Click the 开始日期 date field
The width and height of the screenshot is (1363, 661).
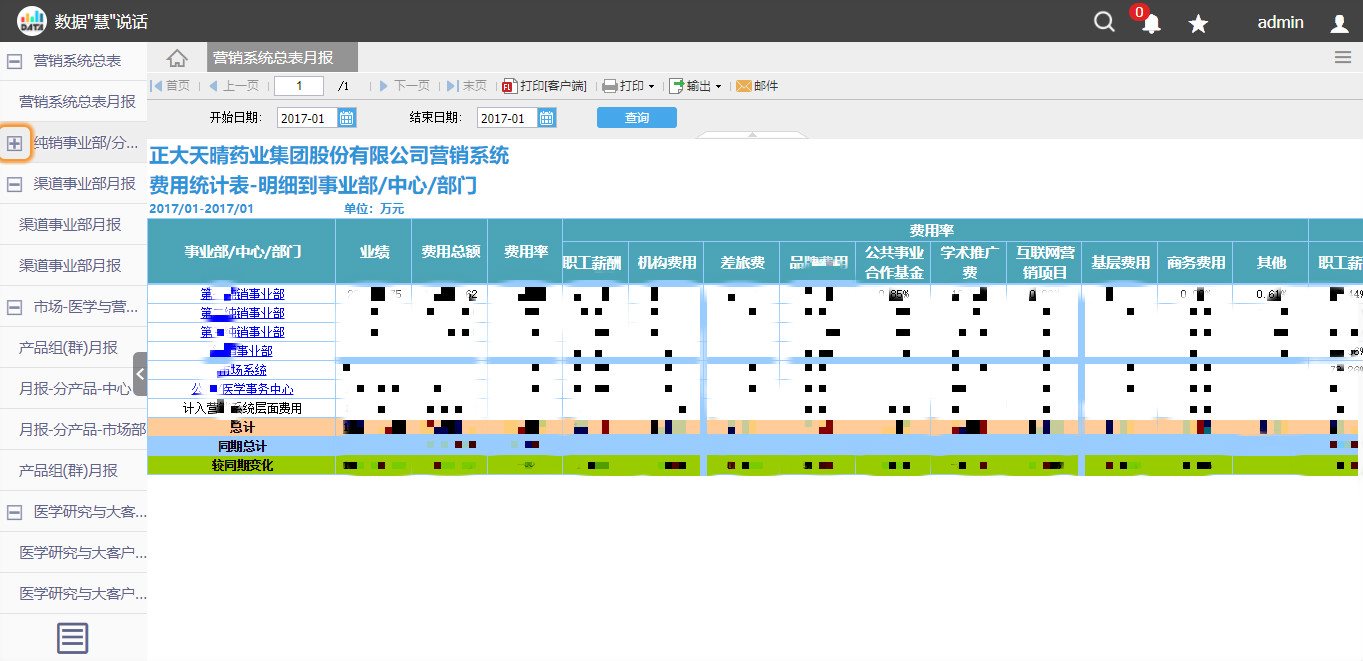[308, 118]
